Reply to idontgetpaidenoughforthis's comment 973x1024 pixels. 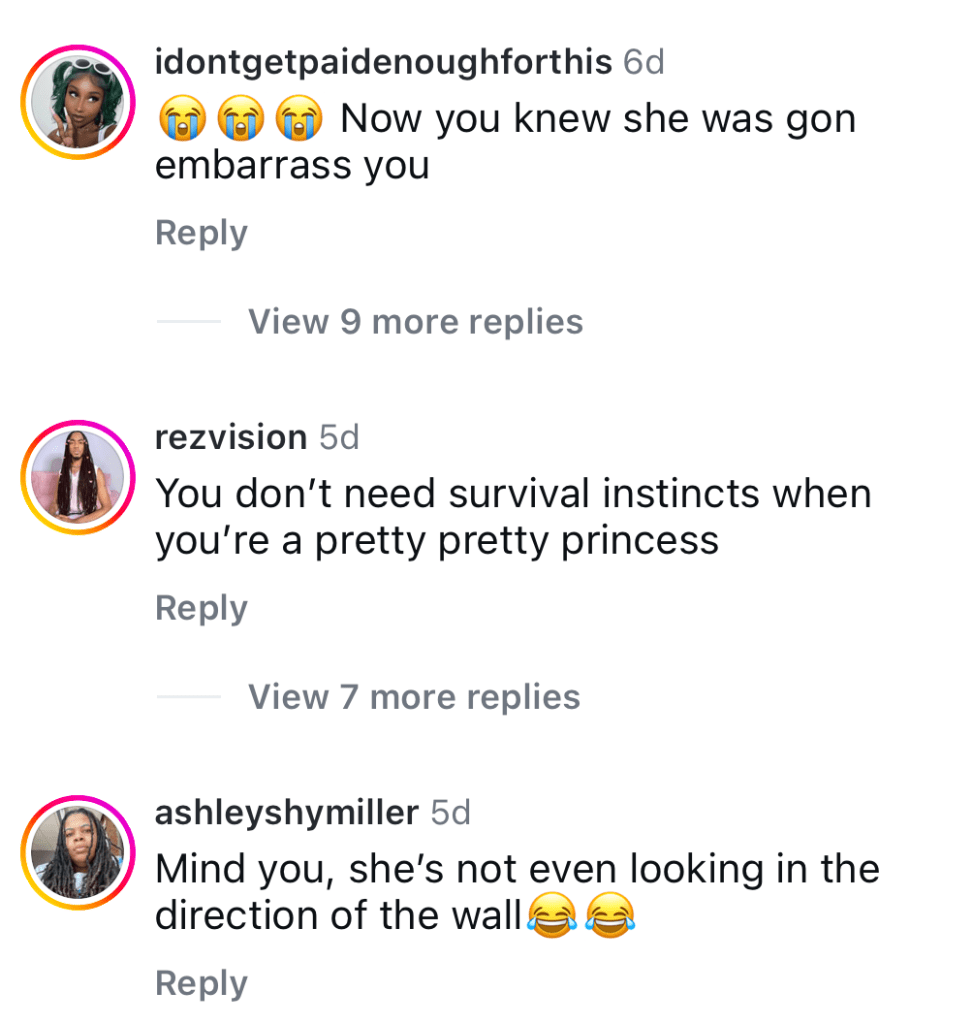(201, 233)
